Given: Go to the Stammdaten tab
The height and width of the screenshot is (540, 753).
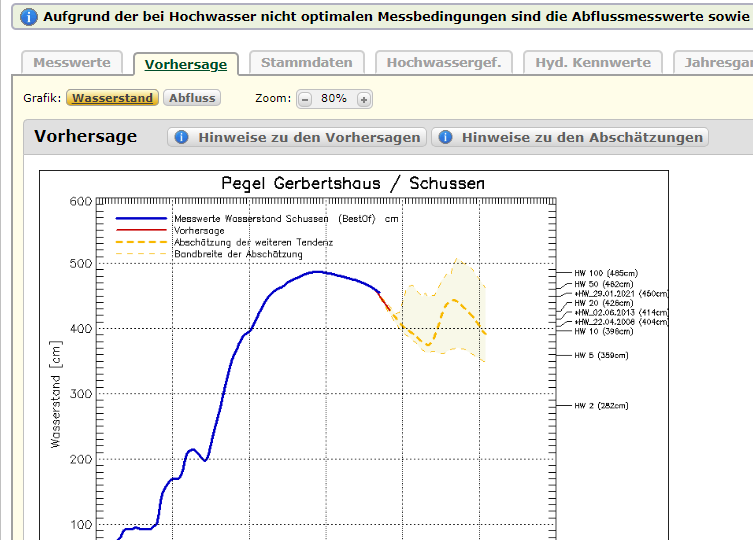Looking at the screenshot, I should click(306, 62).
